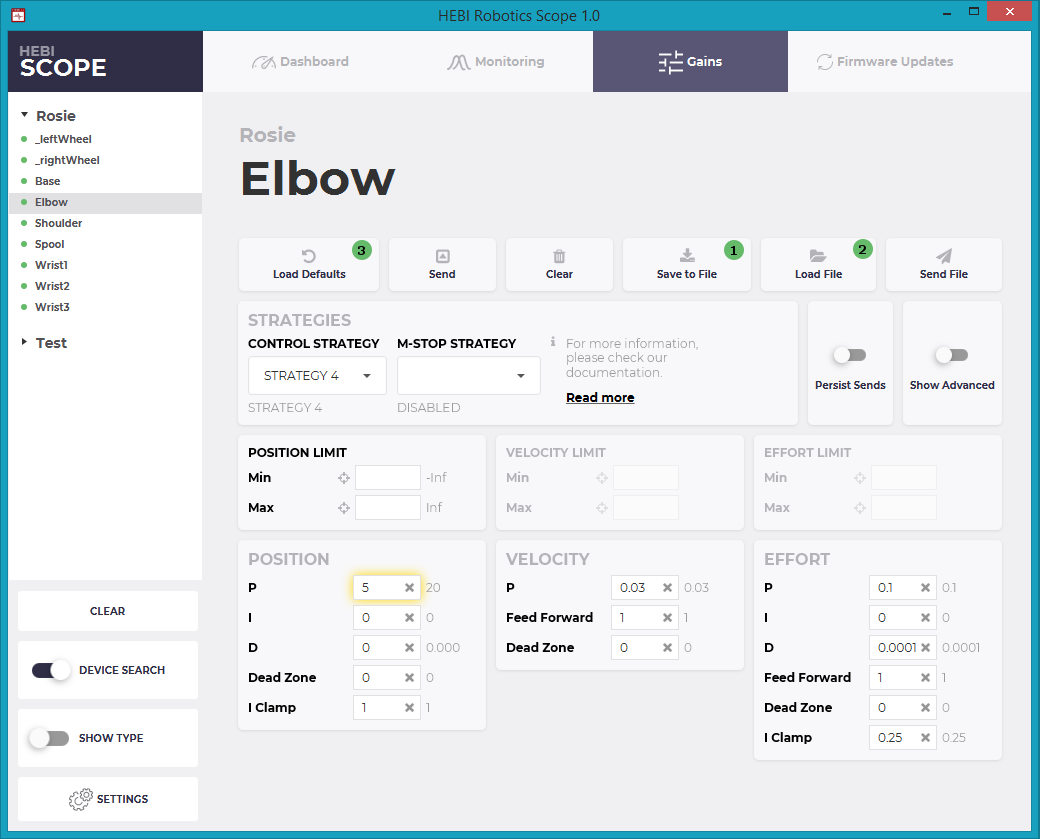
Task: Select the Shoulder module in the sidebar
Action: tap(58, 223)
